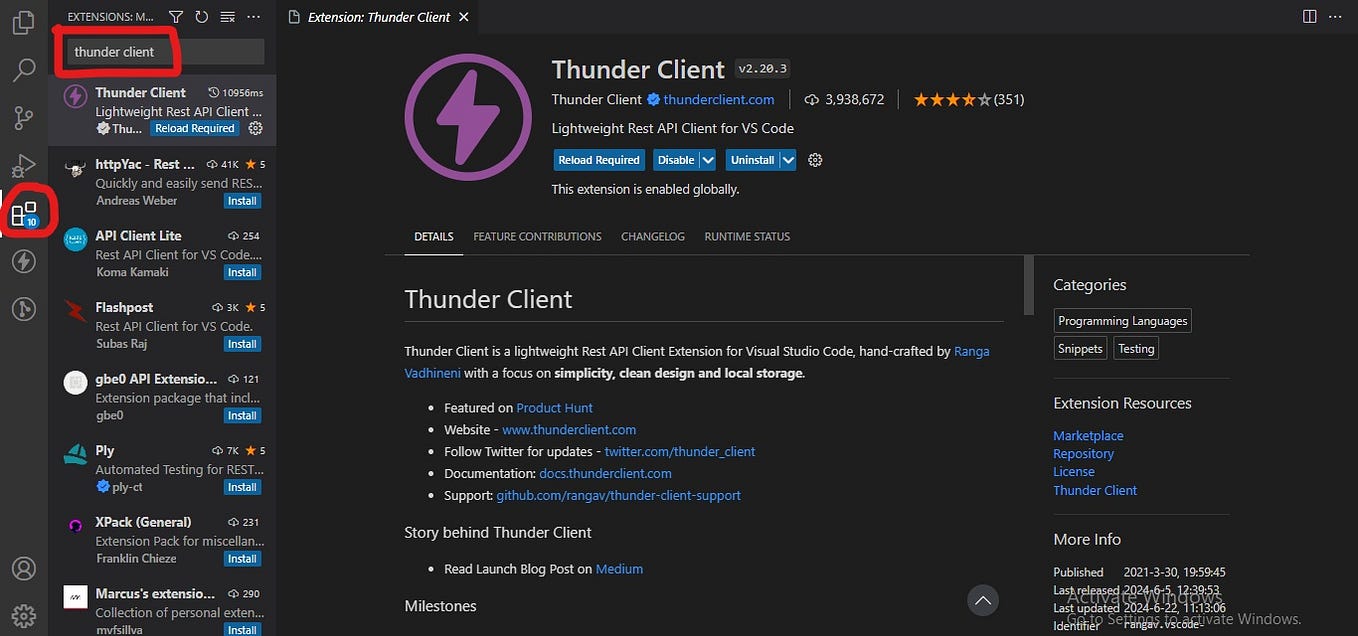The image size is (1358, 636).
Task: Open the Manage gear in activity bar
Action: pyautogui.click(x=23, y=615)
